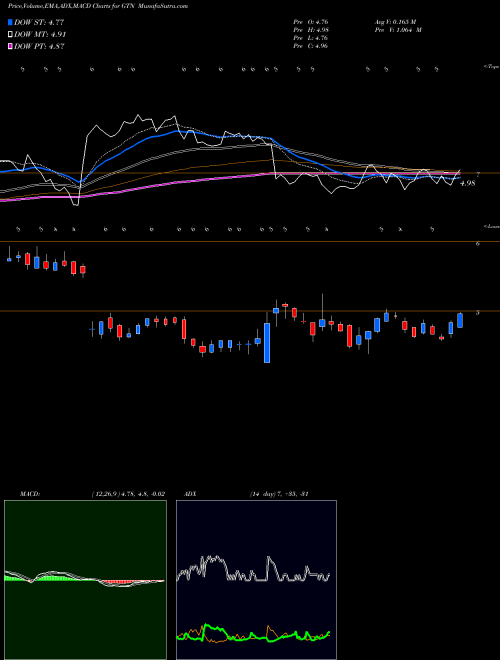This screenshot has width=500, height=660.
Task: Select the 'DOW PT: 4.87' legend text
Action: click(x=39, y=47)
